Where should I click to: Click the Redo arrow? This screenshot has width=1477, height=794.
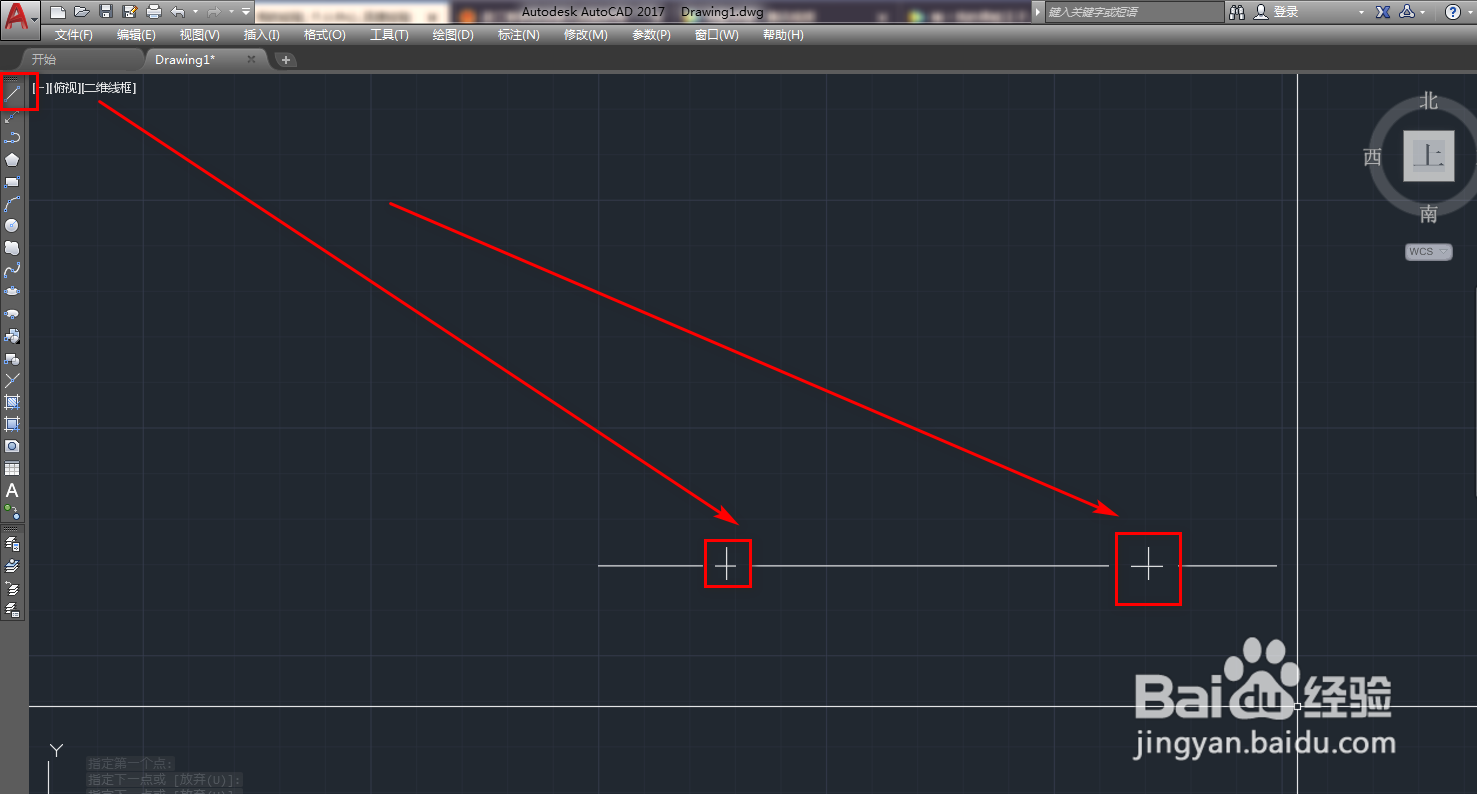tap(213, 12)
